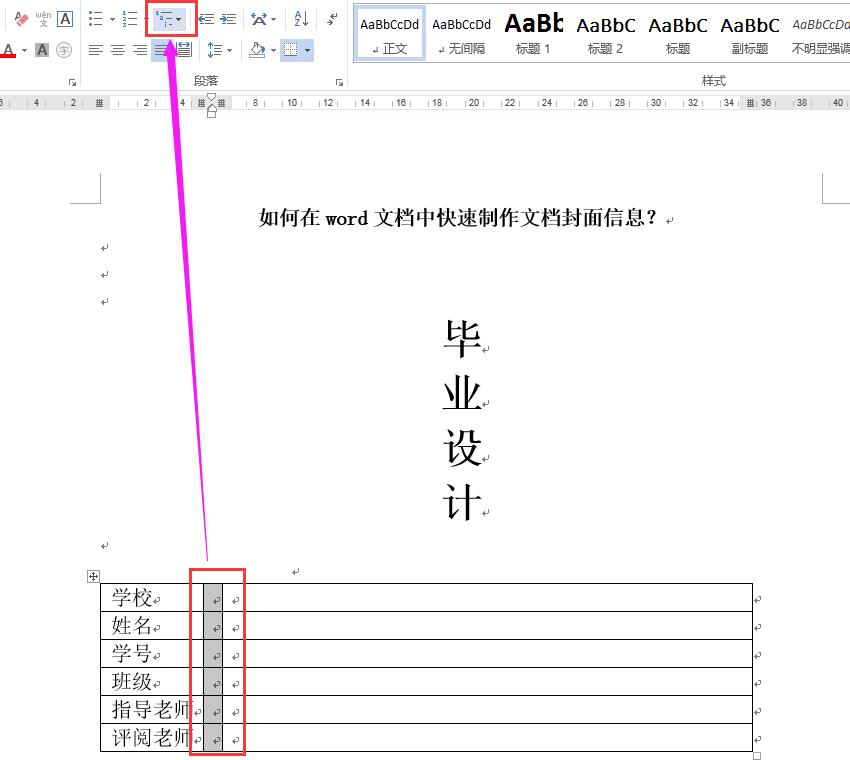Click the Asian Layout icon
Screen dimensions: 850x760
pos(257,19)
